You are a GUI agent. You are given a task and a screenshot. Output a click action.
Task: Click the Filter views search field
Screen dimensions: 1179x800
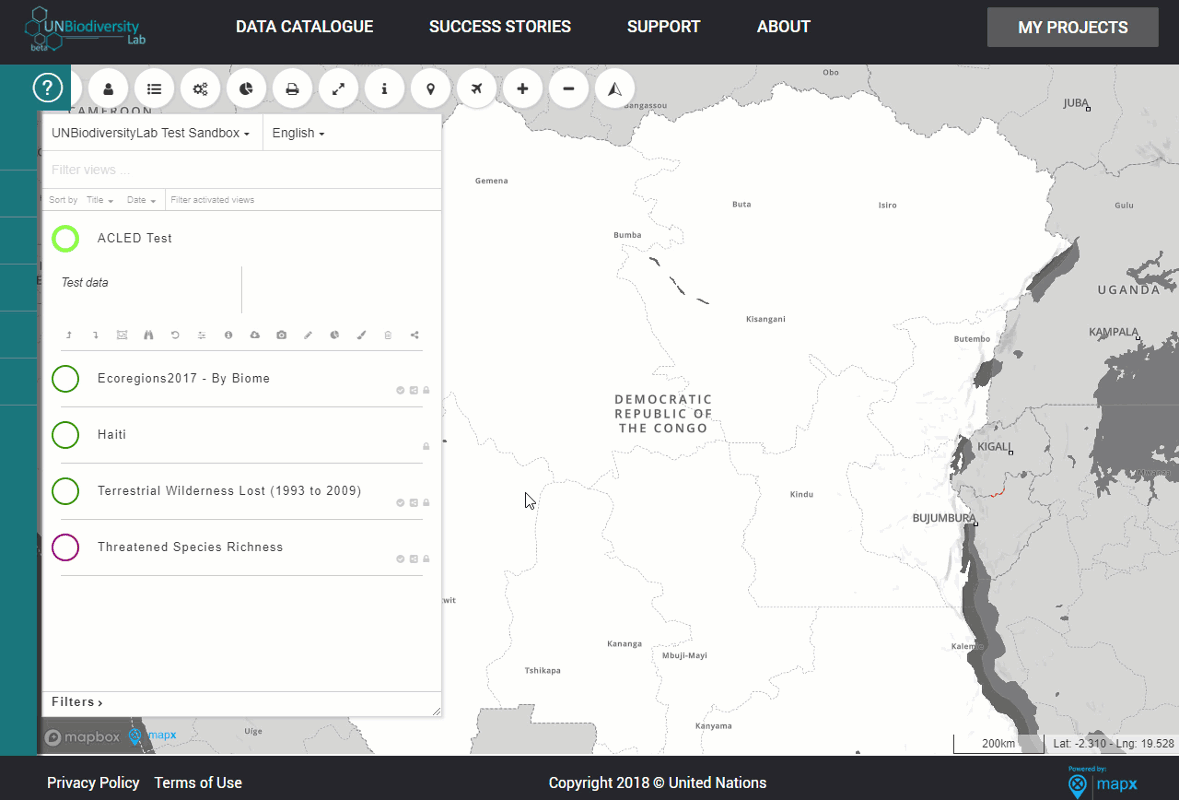tap(241, 170)
